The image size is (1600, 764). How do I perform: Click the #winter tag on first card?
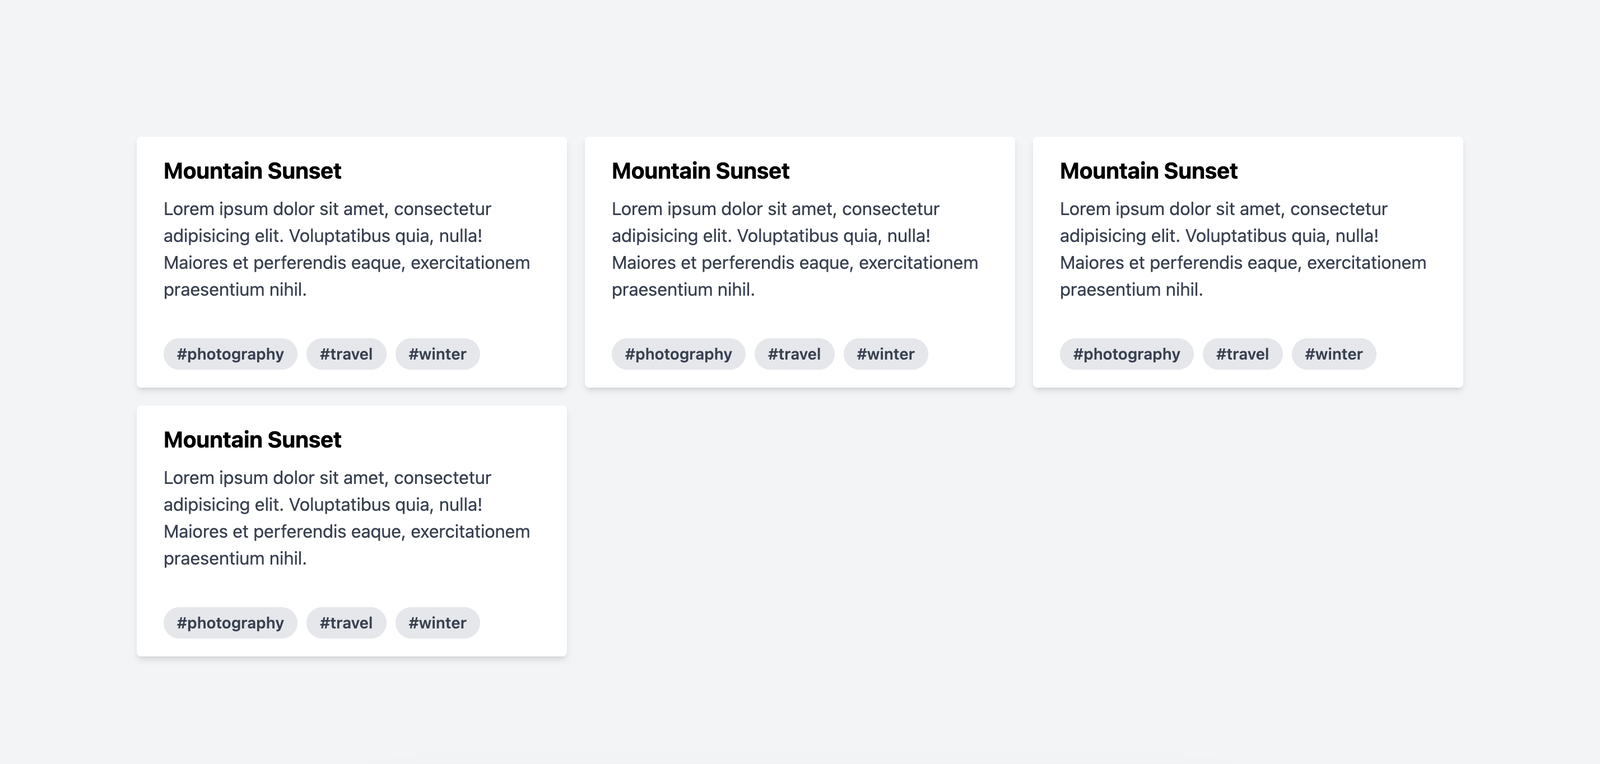[x=437, y=354]
